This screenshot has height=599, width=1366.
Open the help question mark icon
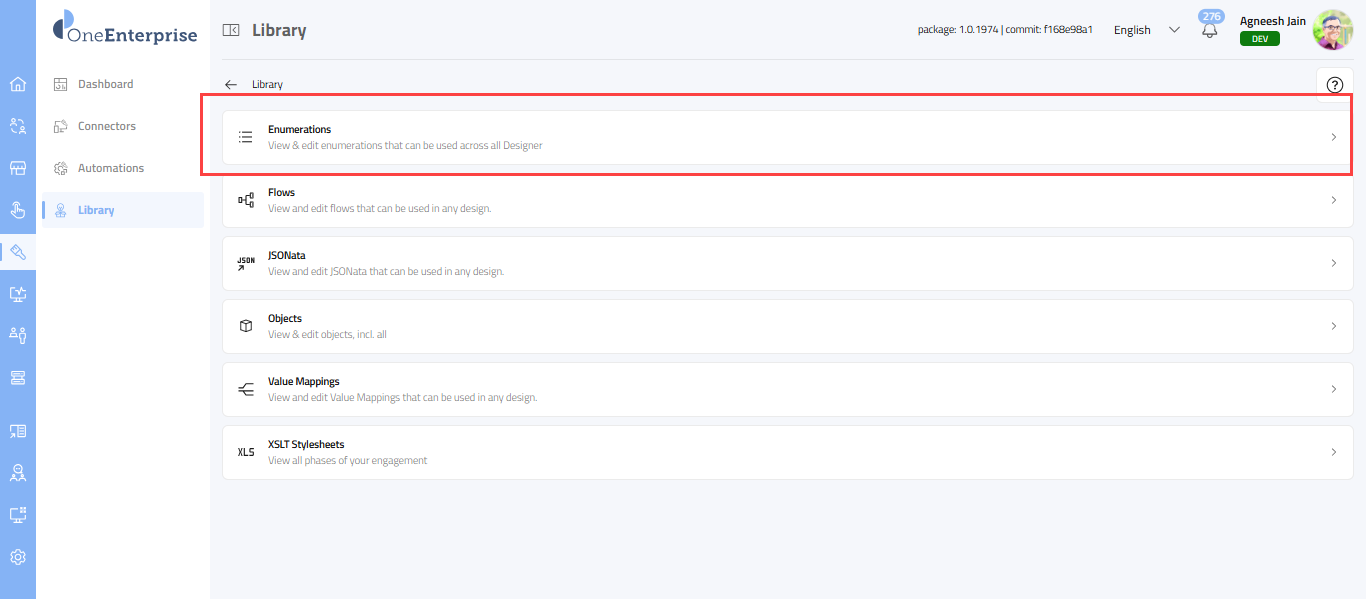pos(1334,85)
